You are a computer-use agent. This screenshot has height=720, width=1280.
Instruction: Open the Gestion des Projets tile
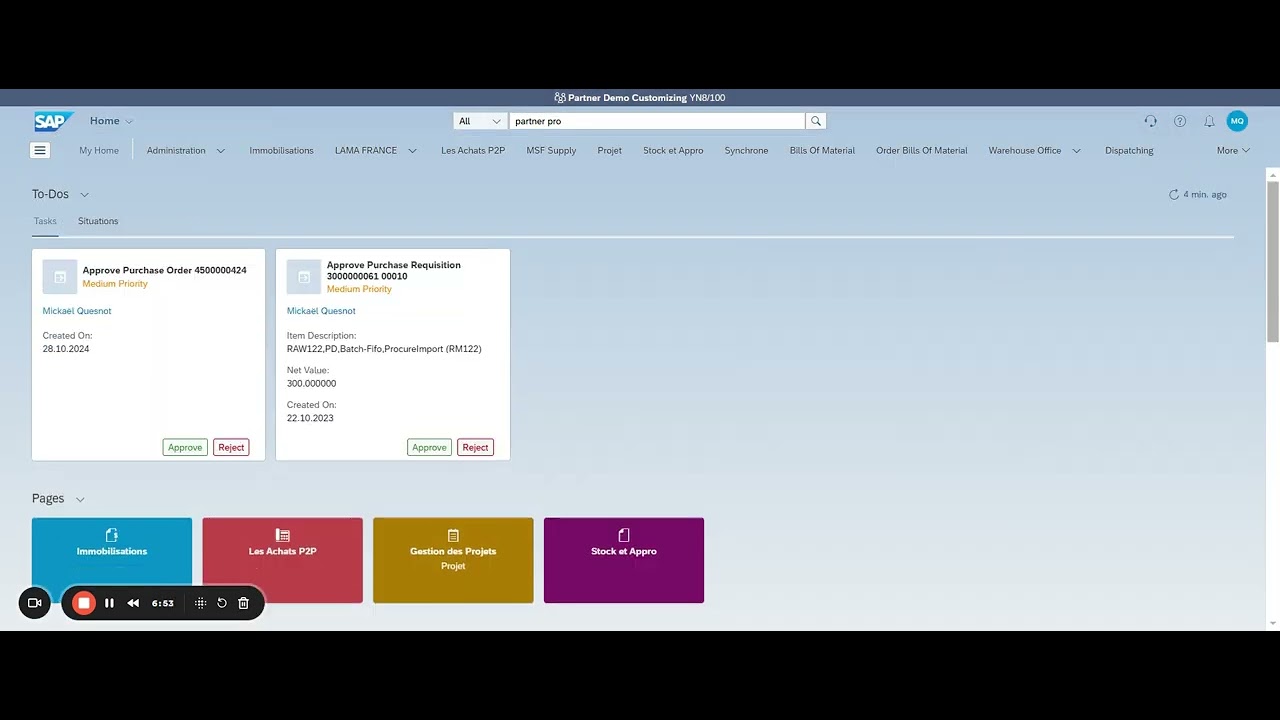(x=453, y=560)
